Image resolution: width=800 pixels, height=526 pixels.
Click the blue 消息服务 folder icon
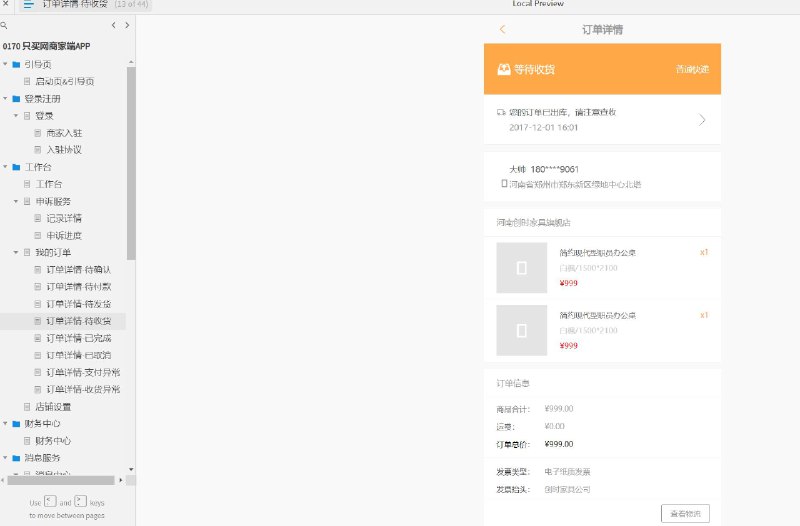pos(16,458)
